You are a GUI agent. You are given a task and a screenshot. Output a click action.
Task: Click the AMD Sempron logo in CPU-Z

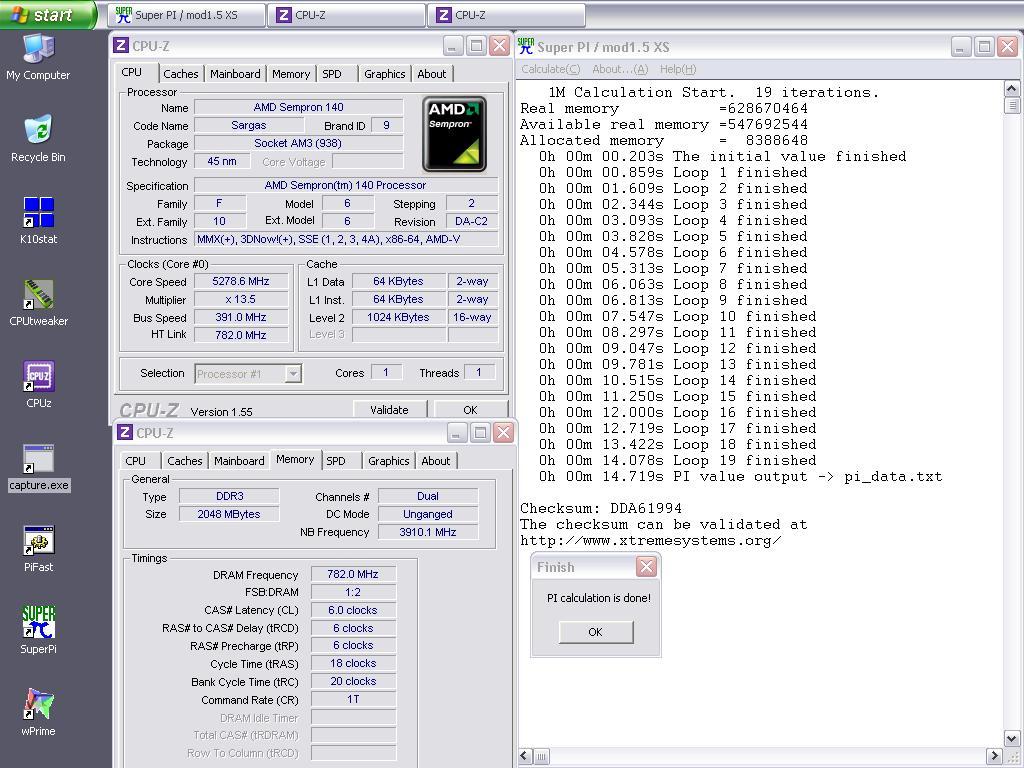click(455, 135)
